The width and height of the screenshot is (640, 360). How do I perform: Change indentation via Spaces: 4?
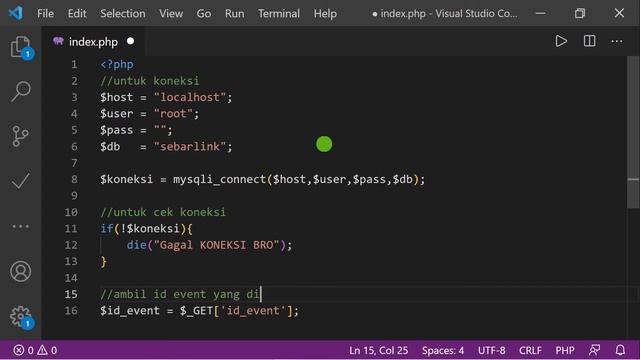tap(443, 350)
